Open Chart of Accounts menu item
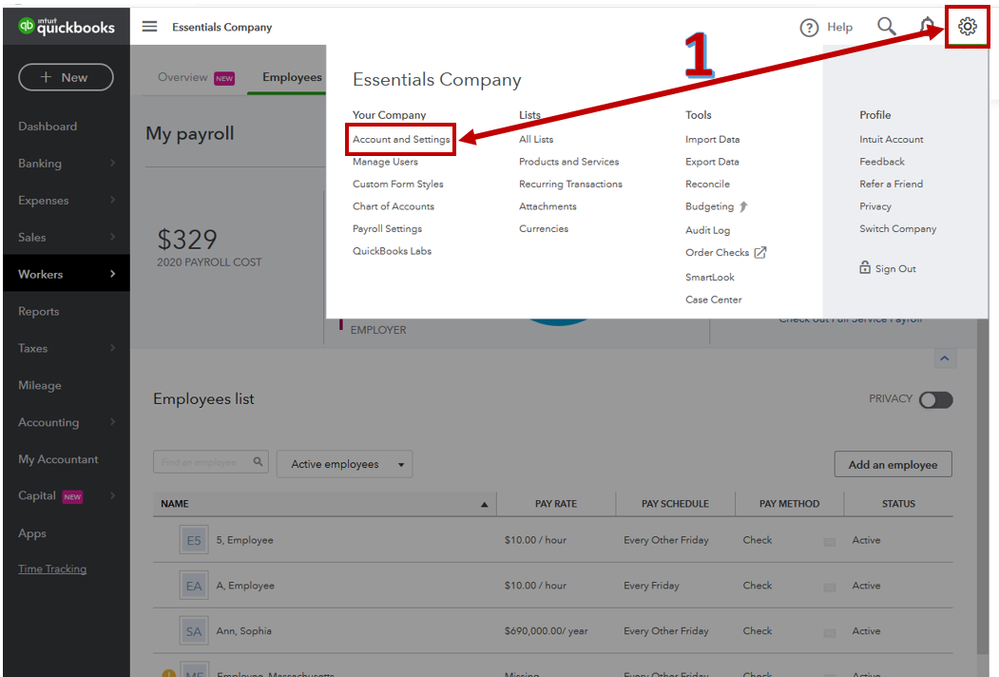Image resolution: width=999 pixels, height=677 pixels. [393, 206]
